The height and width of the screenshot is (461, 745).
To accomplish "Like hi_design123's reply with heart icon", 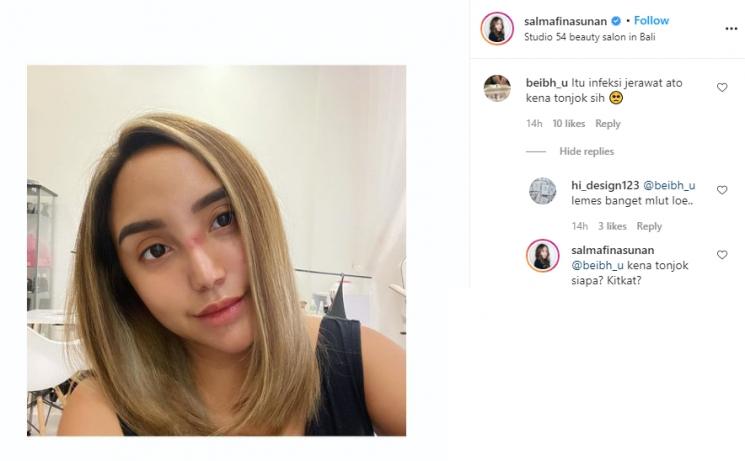I will tap(722, 190).
